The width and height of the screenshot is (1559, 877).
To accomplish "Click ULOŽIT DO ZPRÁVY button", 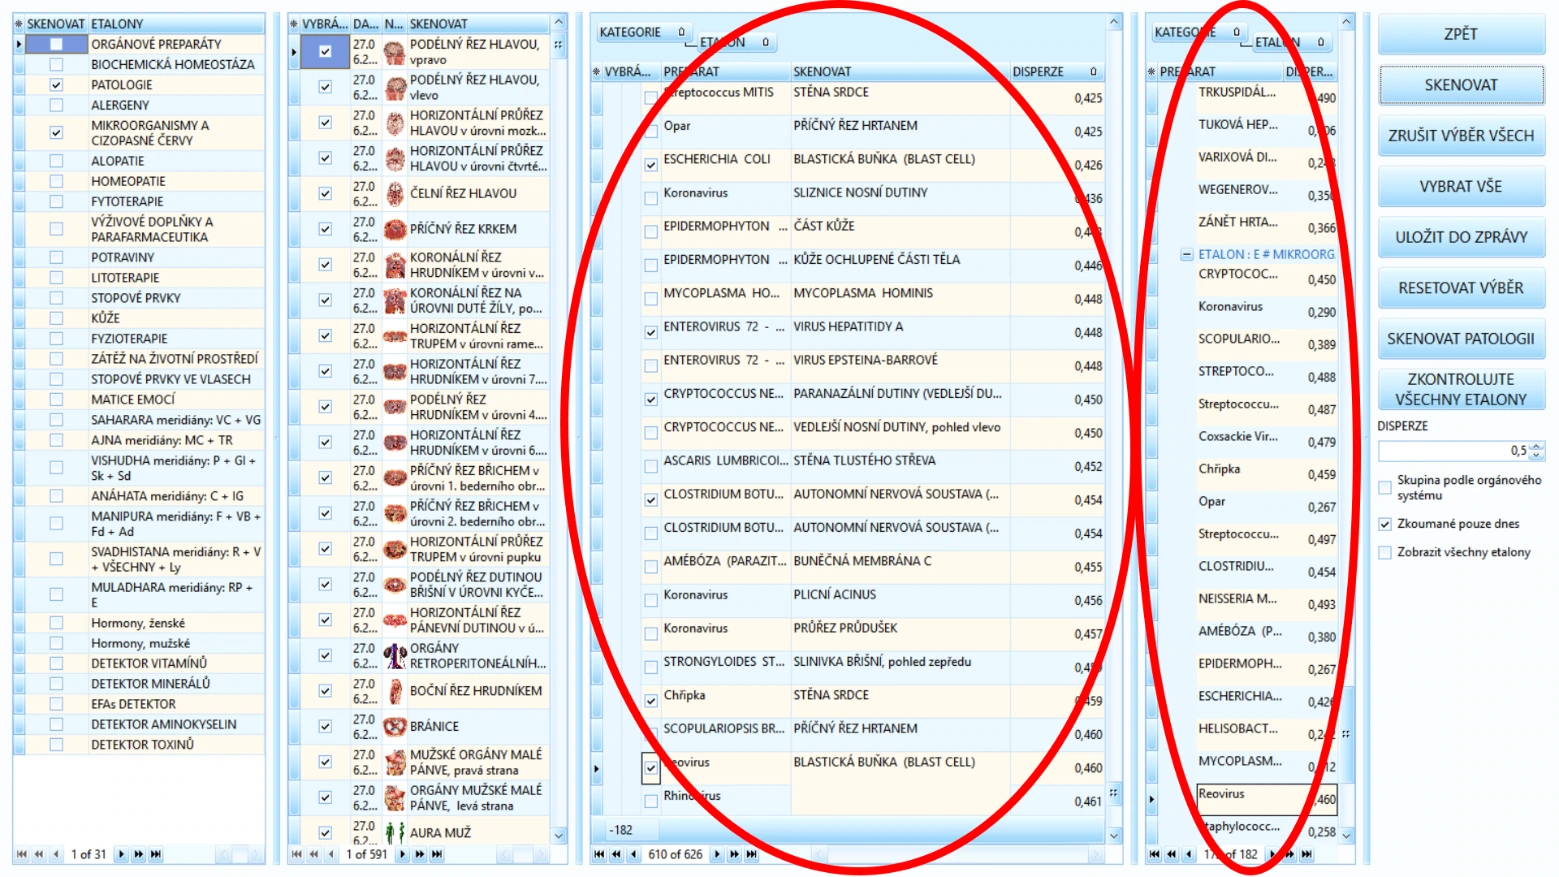I will (x=1461, y=237).
